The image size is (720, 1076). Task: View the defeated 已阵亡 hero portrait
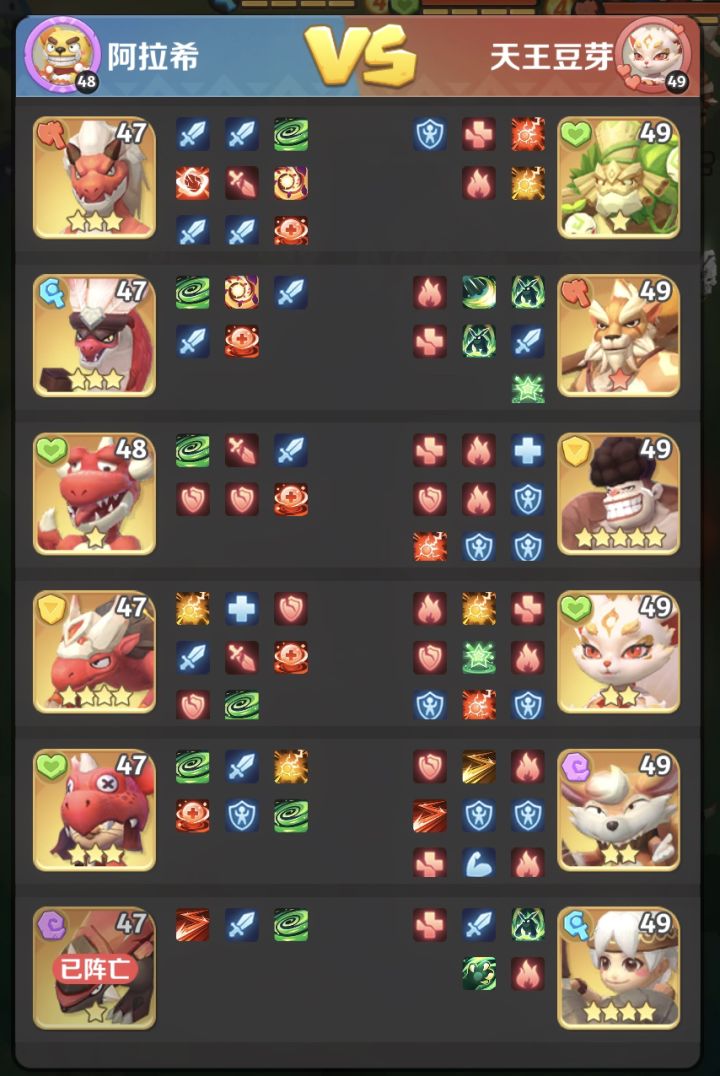click(x=95, y=968)
